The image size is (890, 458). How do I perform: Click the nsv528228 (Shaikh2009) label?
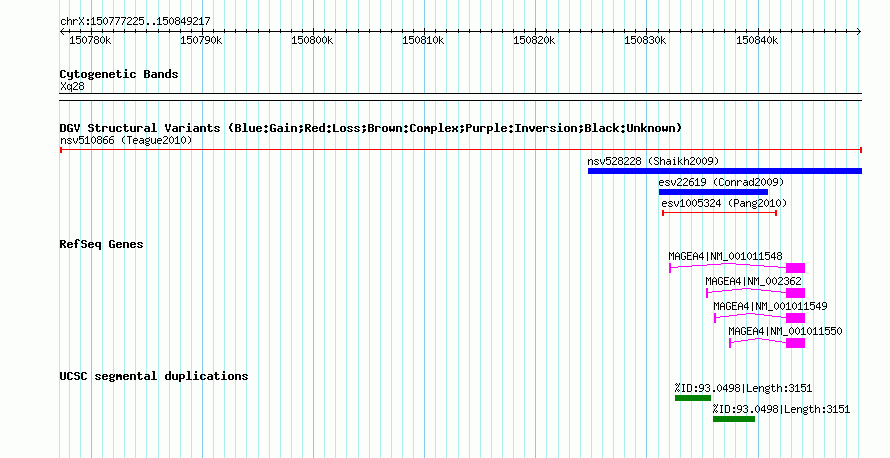pyautogui.click(x=653, y=161)
